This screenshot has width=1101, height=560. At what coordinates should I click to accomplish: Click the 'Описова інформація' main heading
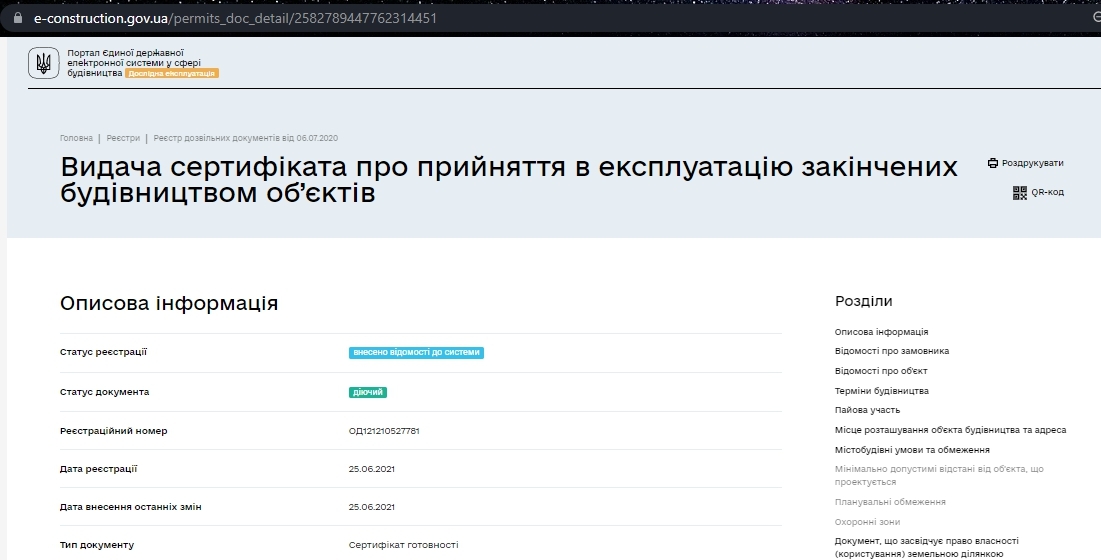pos(169,303)
